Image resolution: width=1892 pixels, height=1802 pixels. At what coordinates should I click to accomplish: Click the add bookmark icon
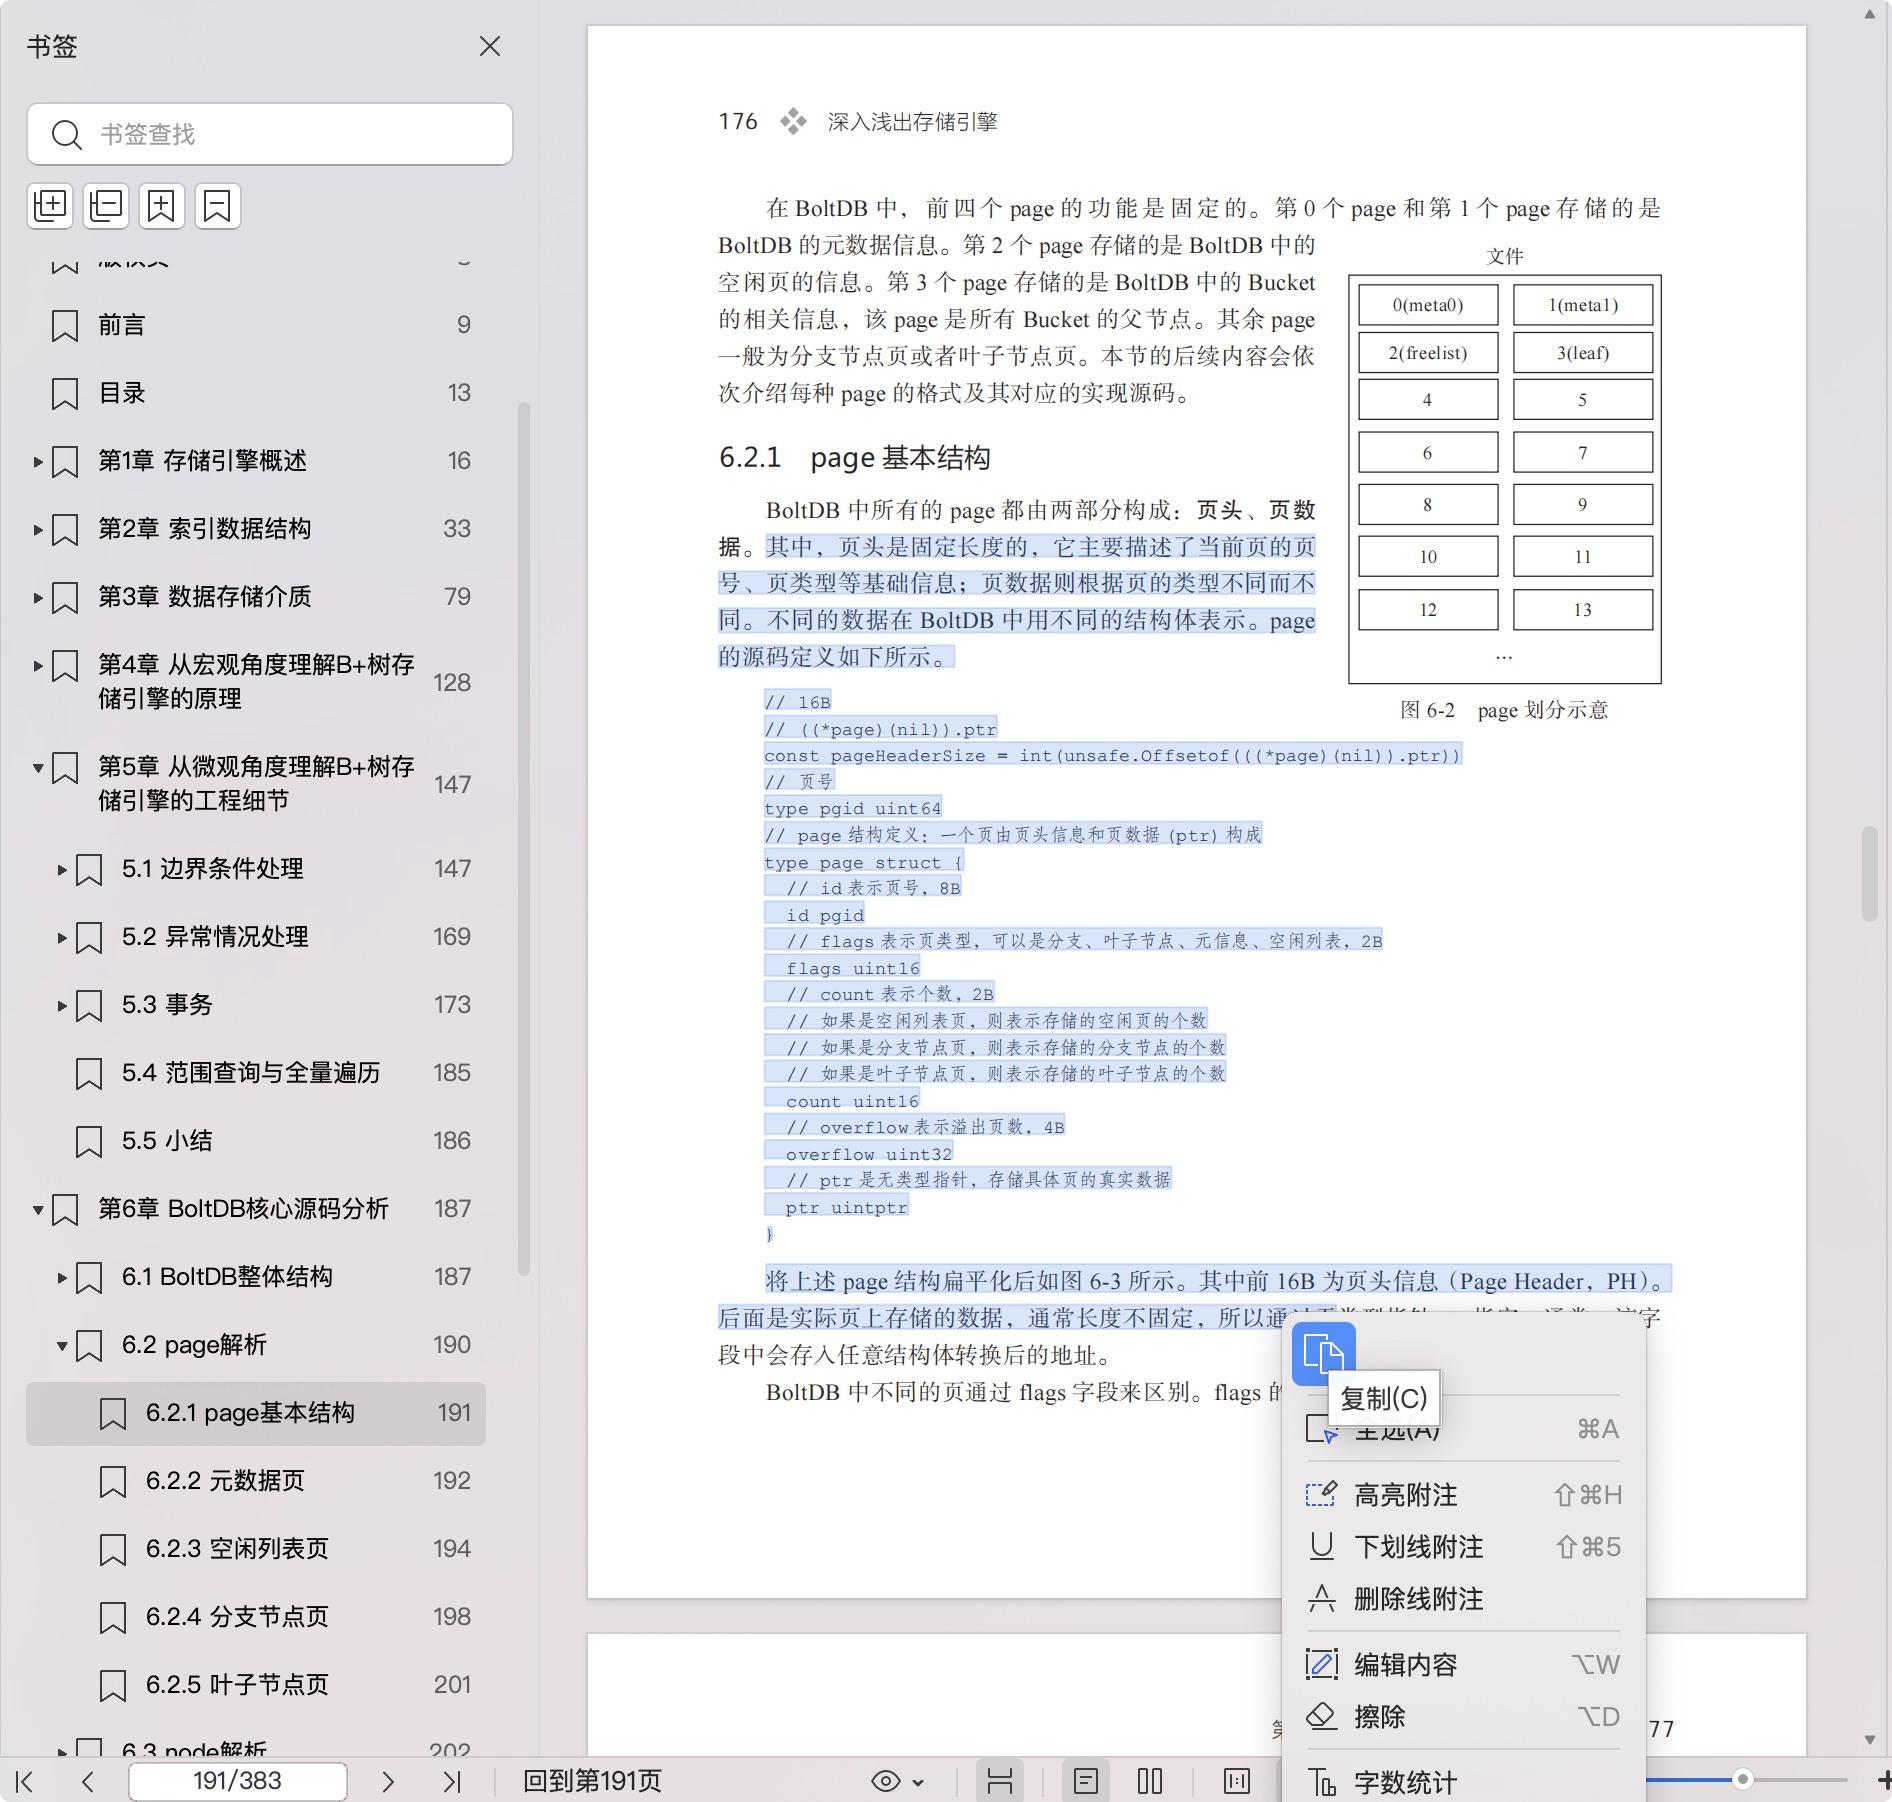(x=161, y=206)
